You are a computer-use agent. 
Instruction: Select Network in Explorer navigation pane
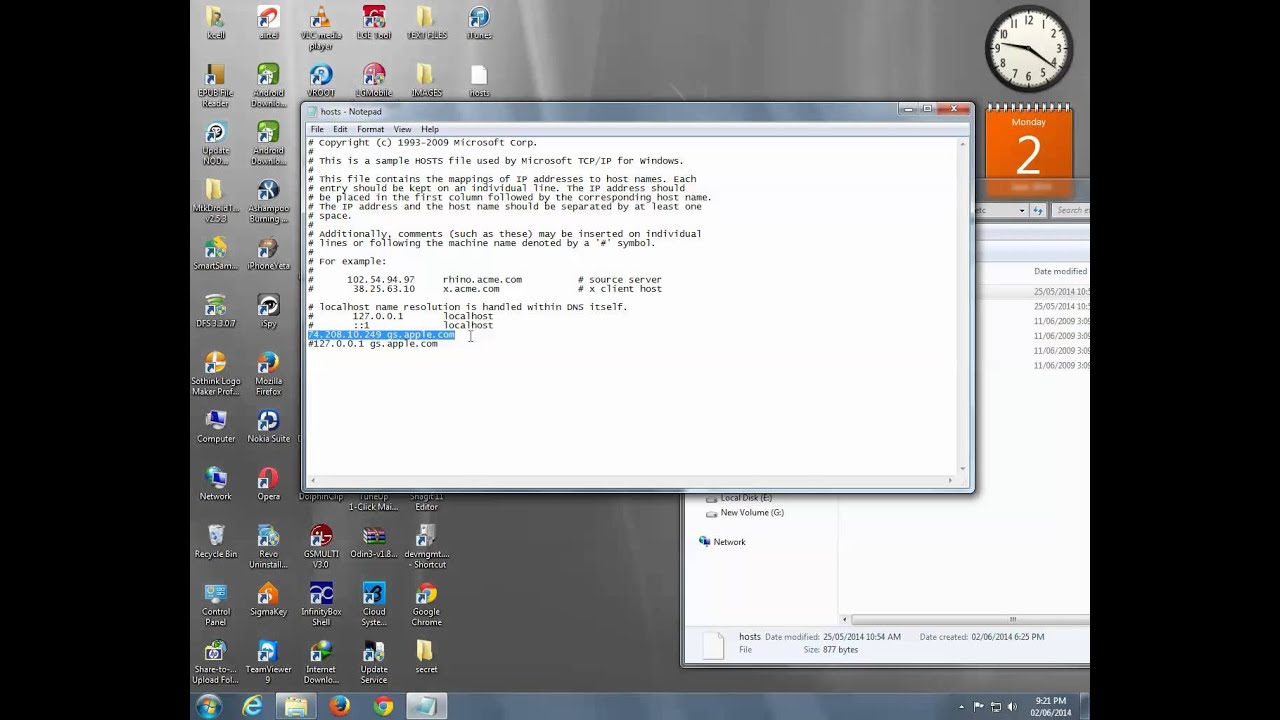coord(729,542)
